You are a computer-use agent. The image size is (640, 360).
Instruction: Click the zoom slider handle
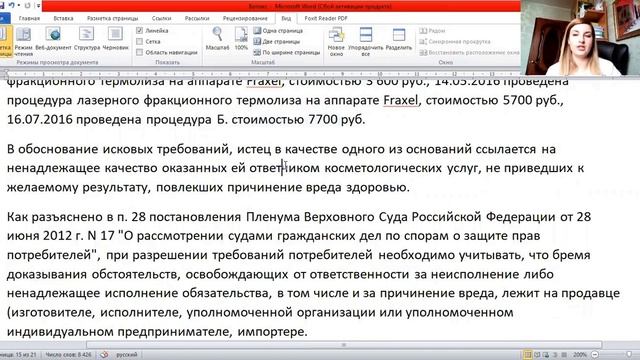pos(629,355)
